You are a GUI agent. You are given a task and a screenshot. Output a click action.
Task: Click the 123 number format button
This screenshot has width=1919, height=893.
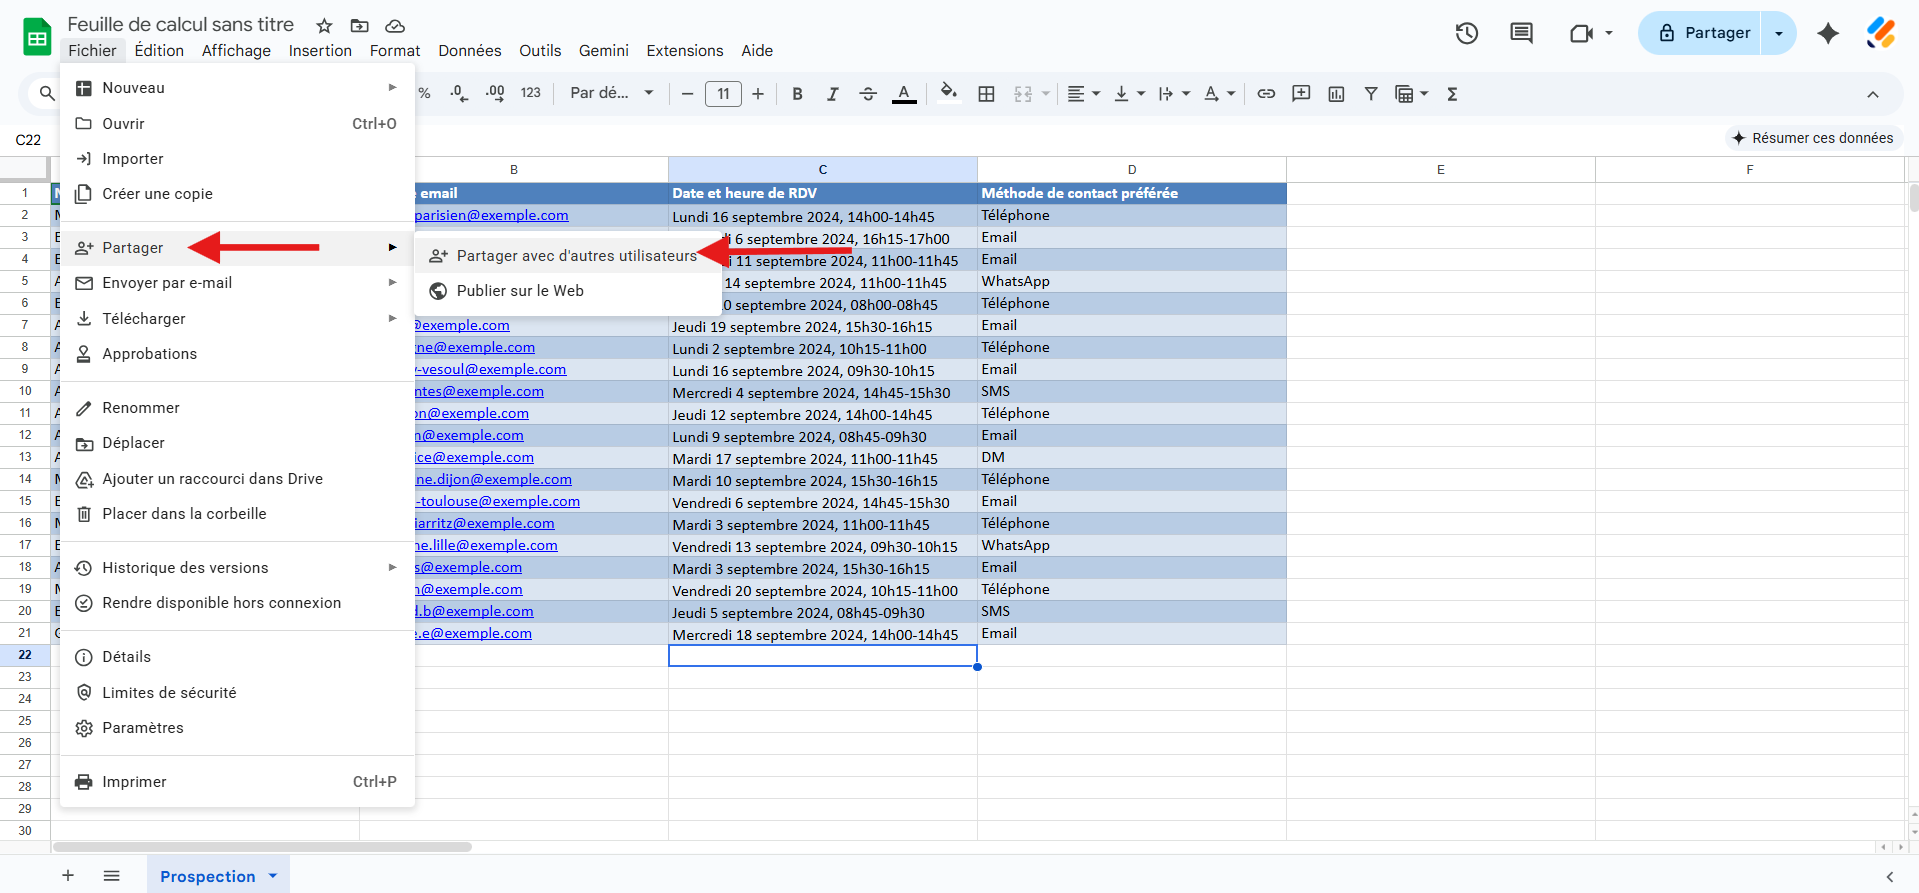pyautogui.click(x=530, y=93)
